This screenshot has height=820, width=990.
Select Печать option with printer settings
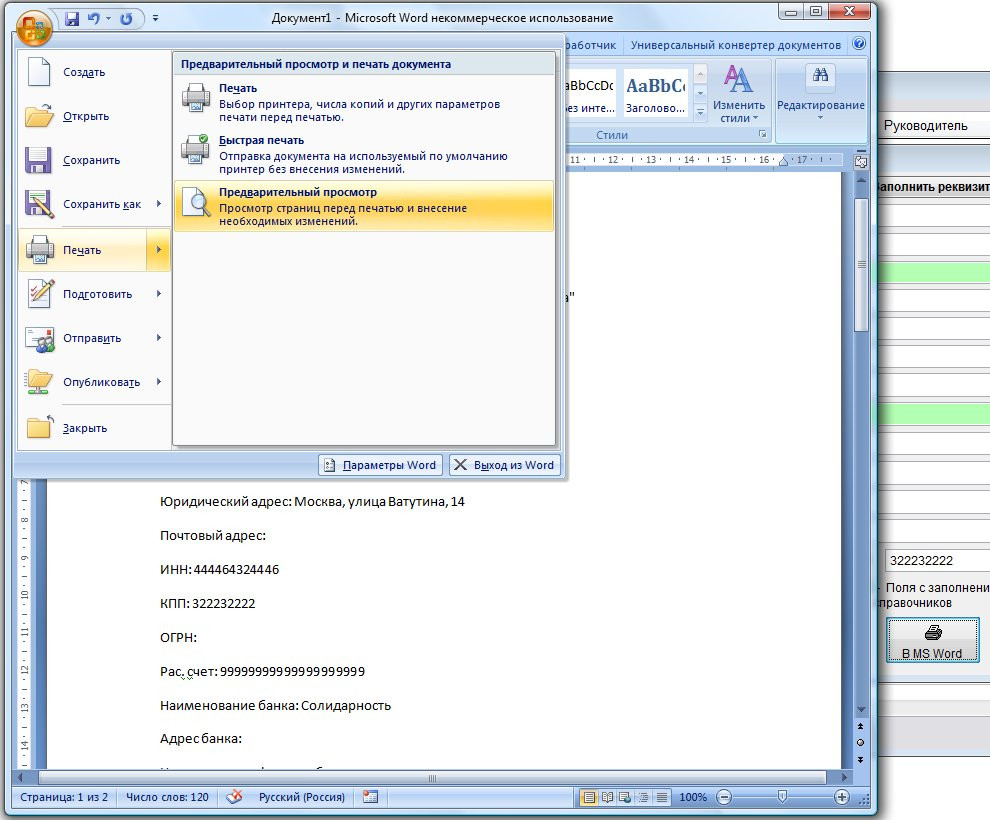364,102
